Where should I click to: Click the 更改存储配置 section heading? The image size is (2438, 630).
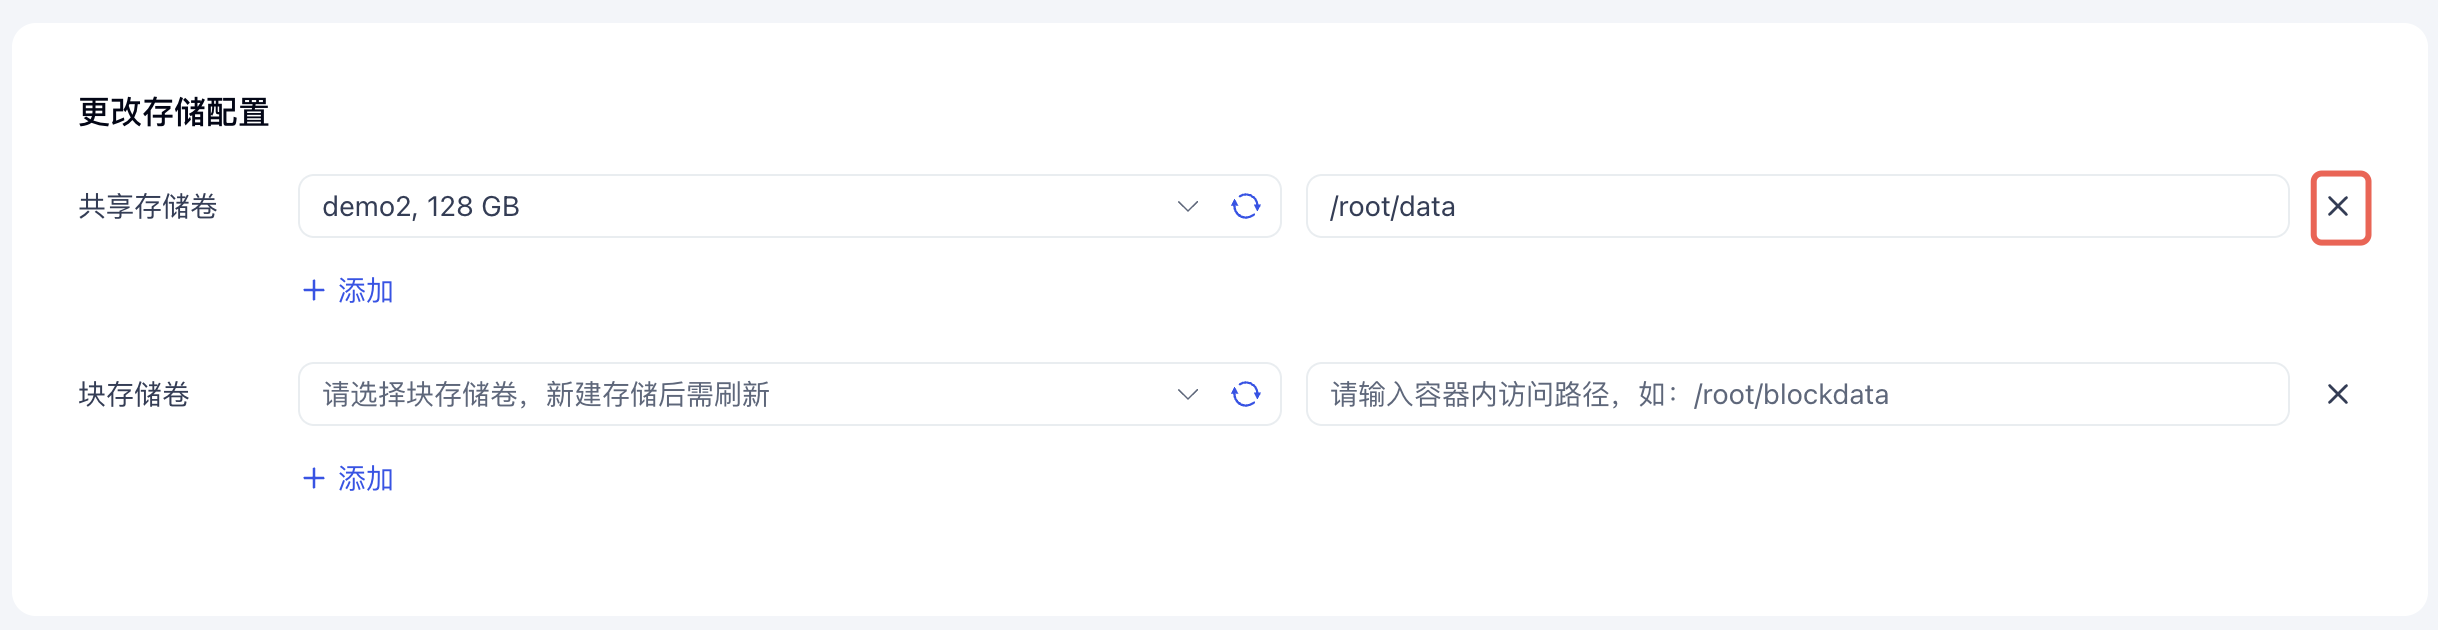click(174, 112)
